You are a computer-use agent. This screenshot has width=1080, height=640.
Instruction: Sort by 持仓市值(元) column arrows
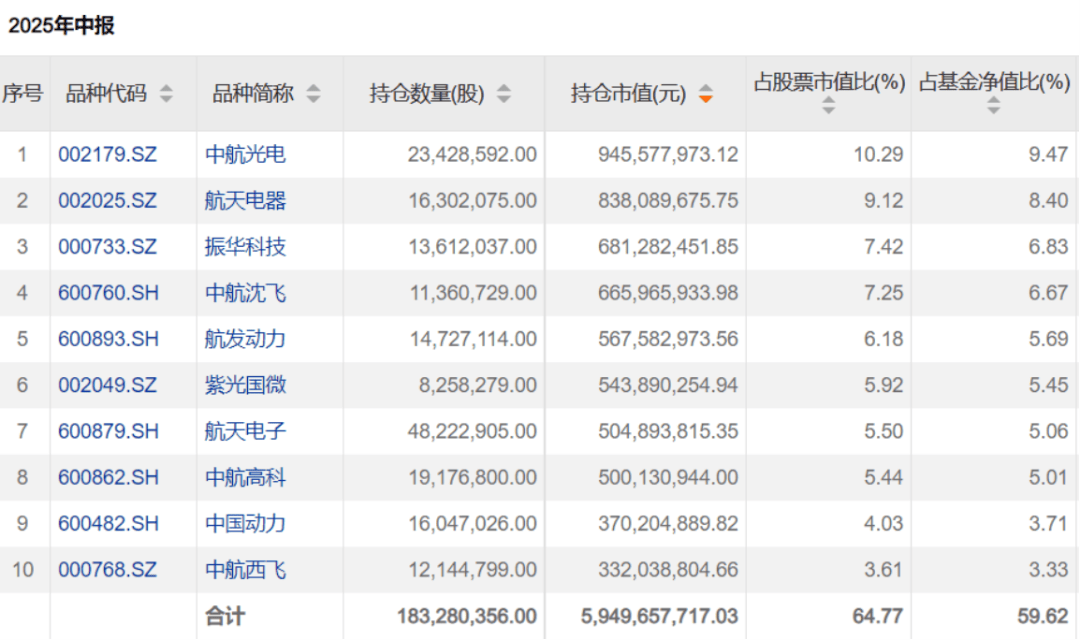tap(705, 94)
